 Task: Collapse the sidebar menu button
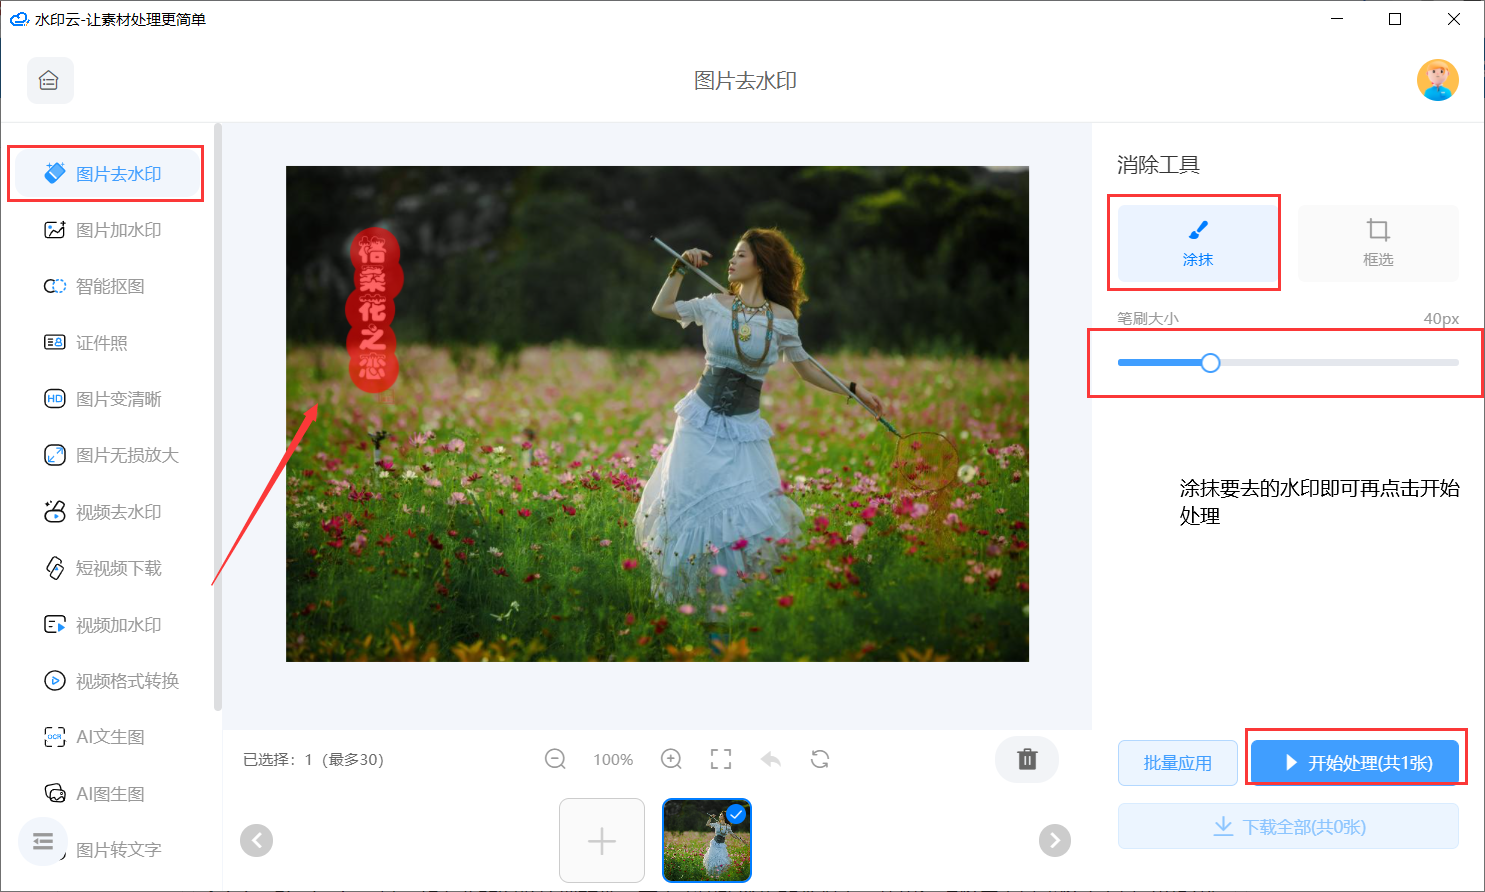[x=43, y=841]
